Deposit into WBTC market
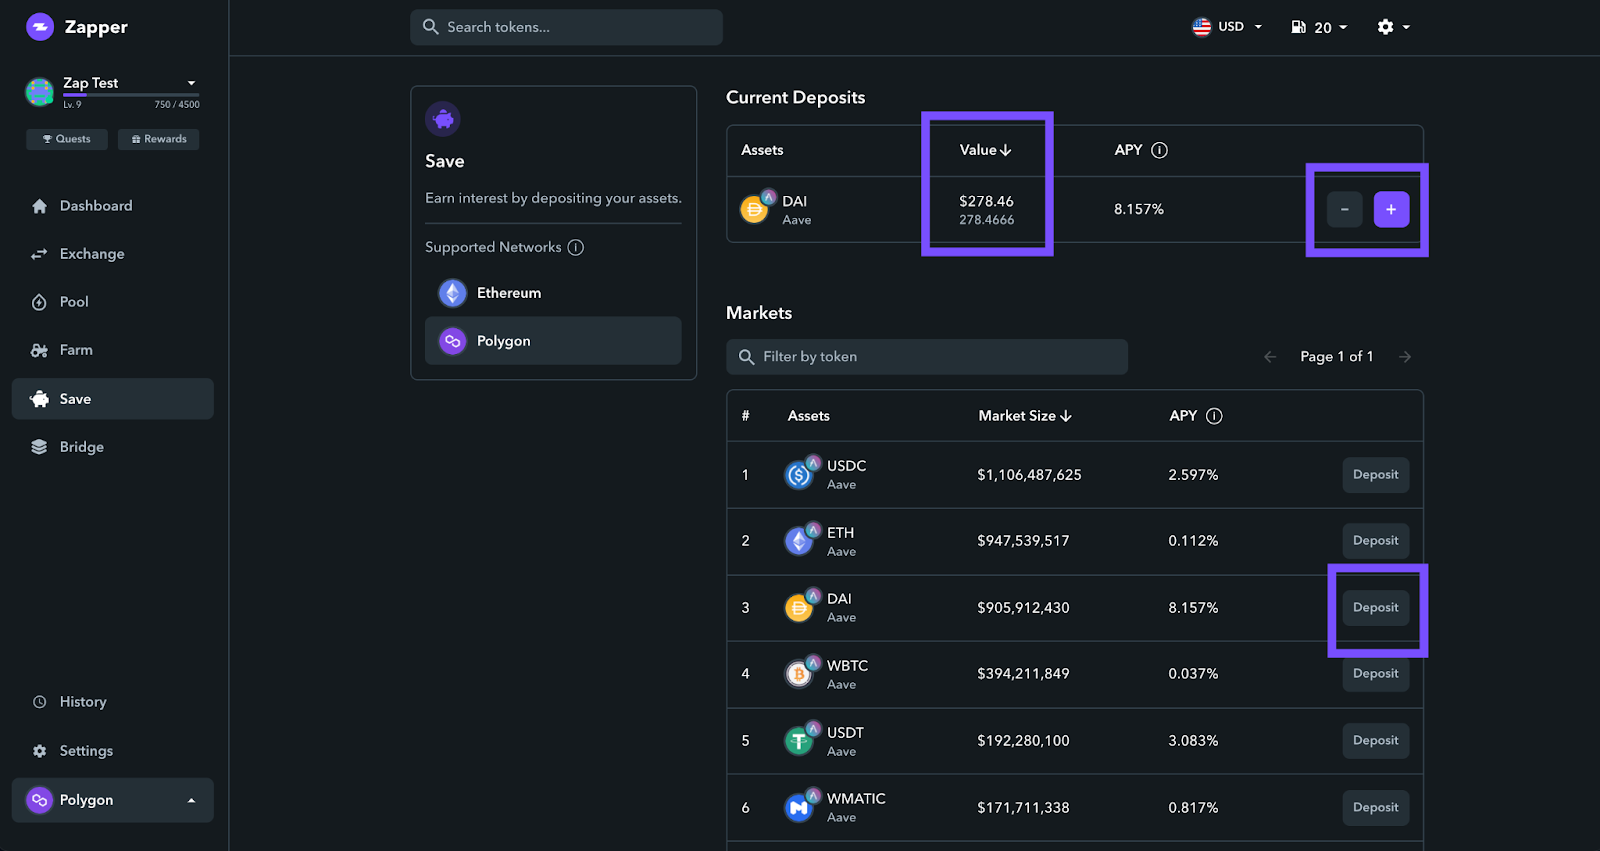 tap(1376, 674)
